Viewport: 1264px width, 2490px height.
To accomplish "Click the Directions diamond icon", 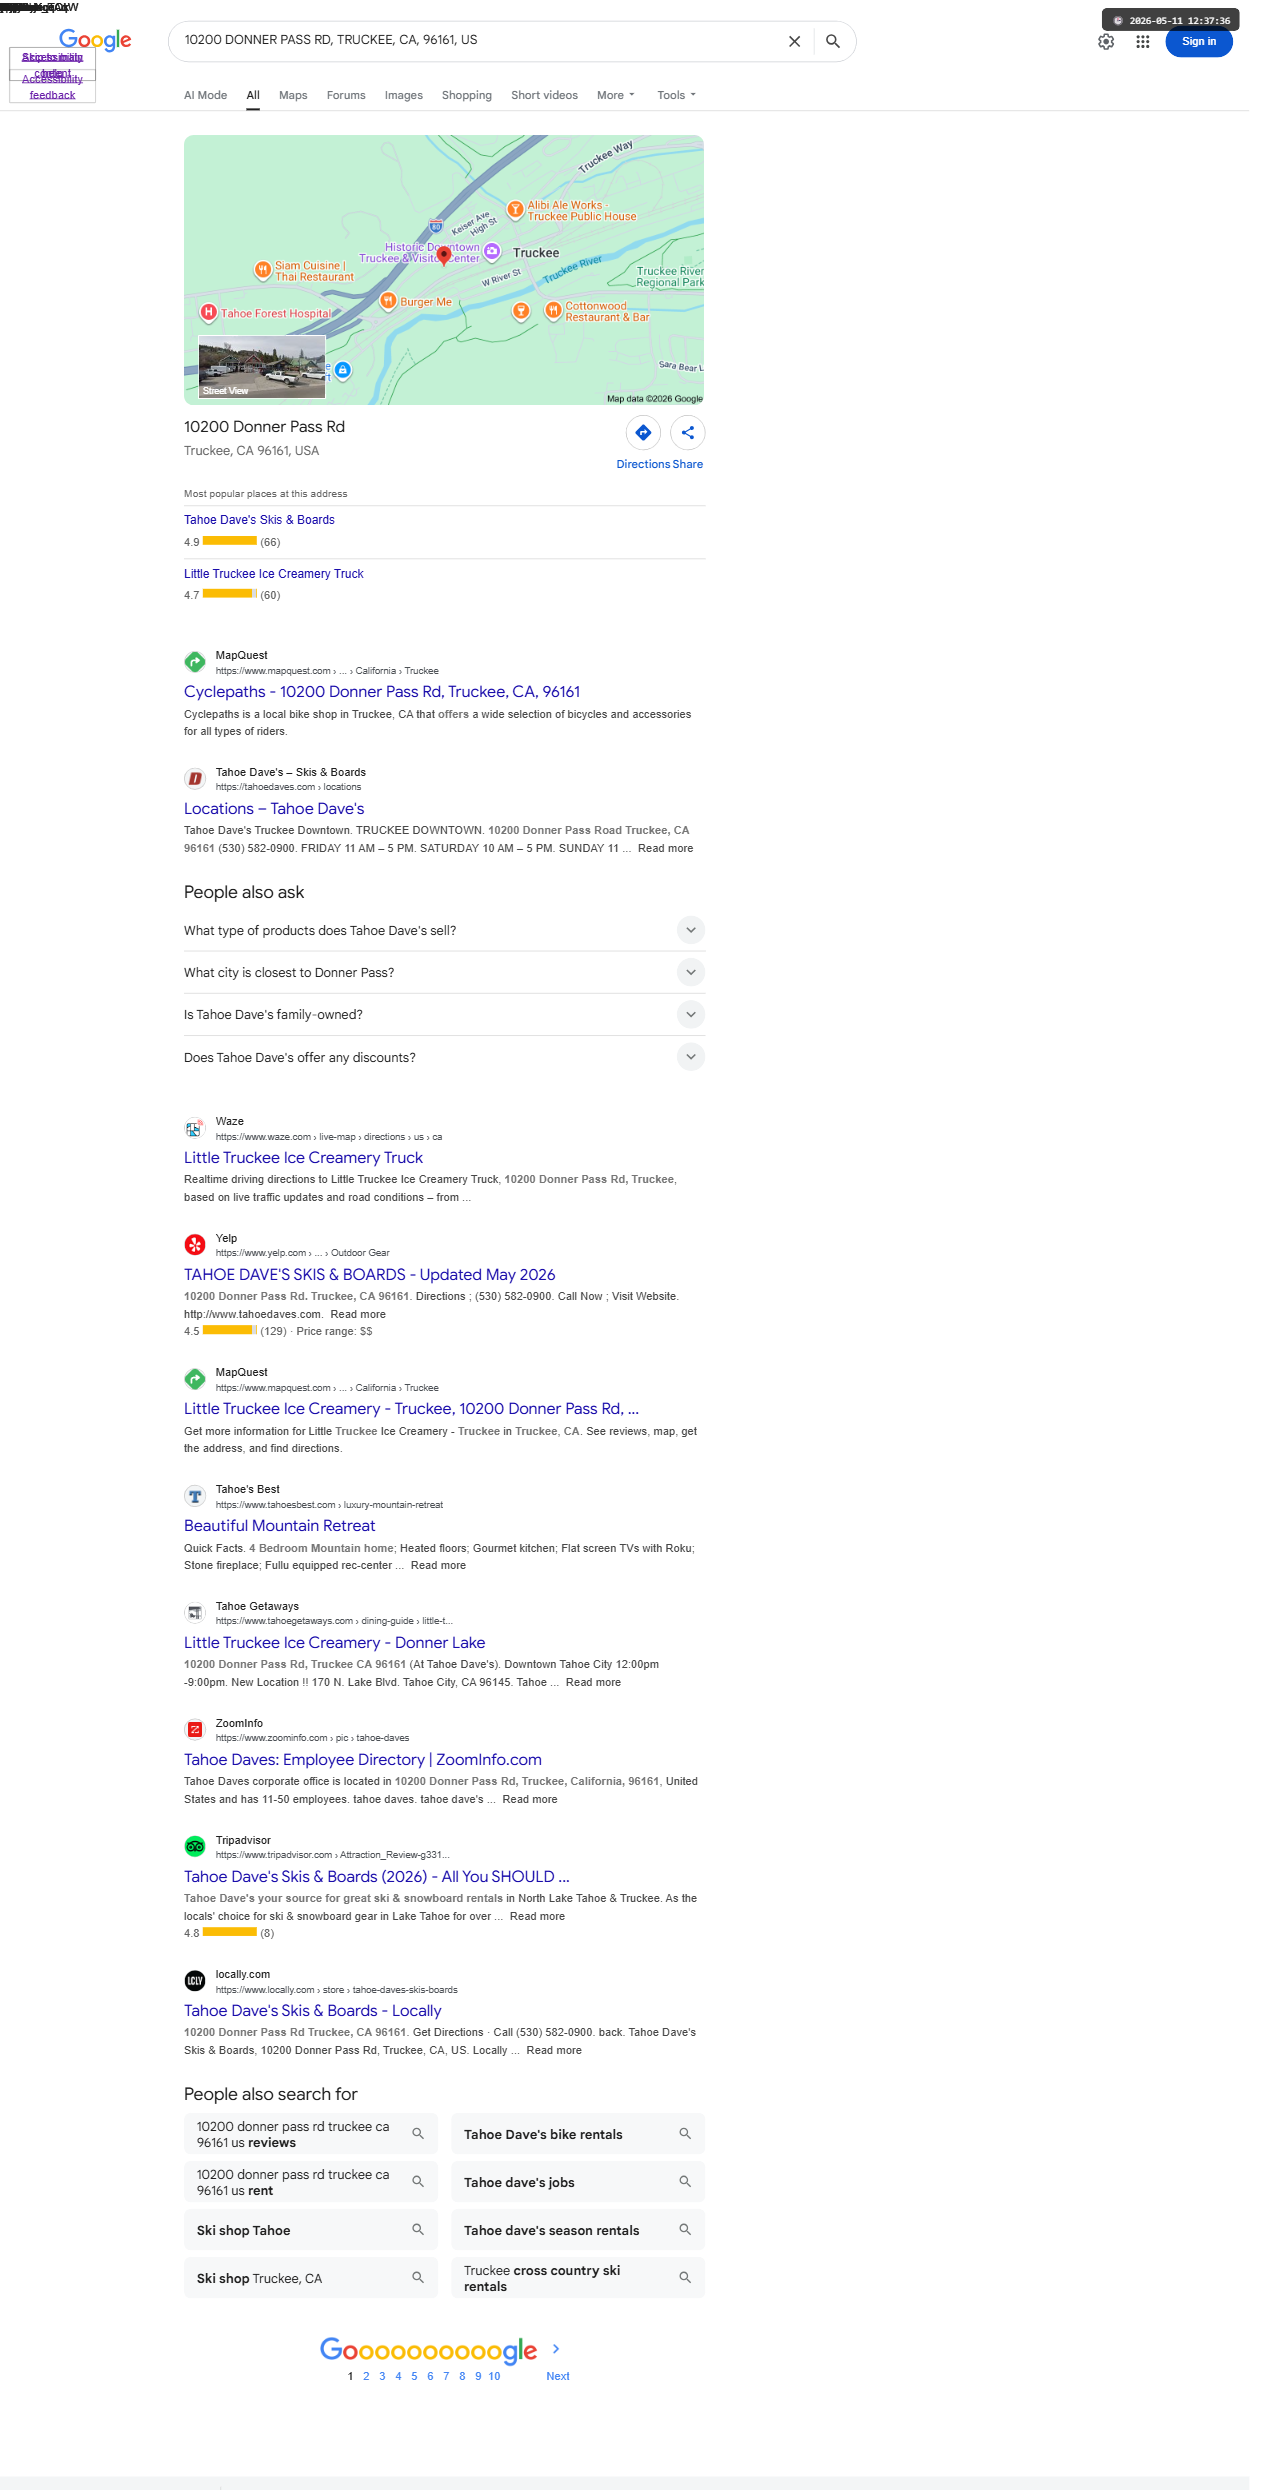I will 643,433.
